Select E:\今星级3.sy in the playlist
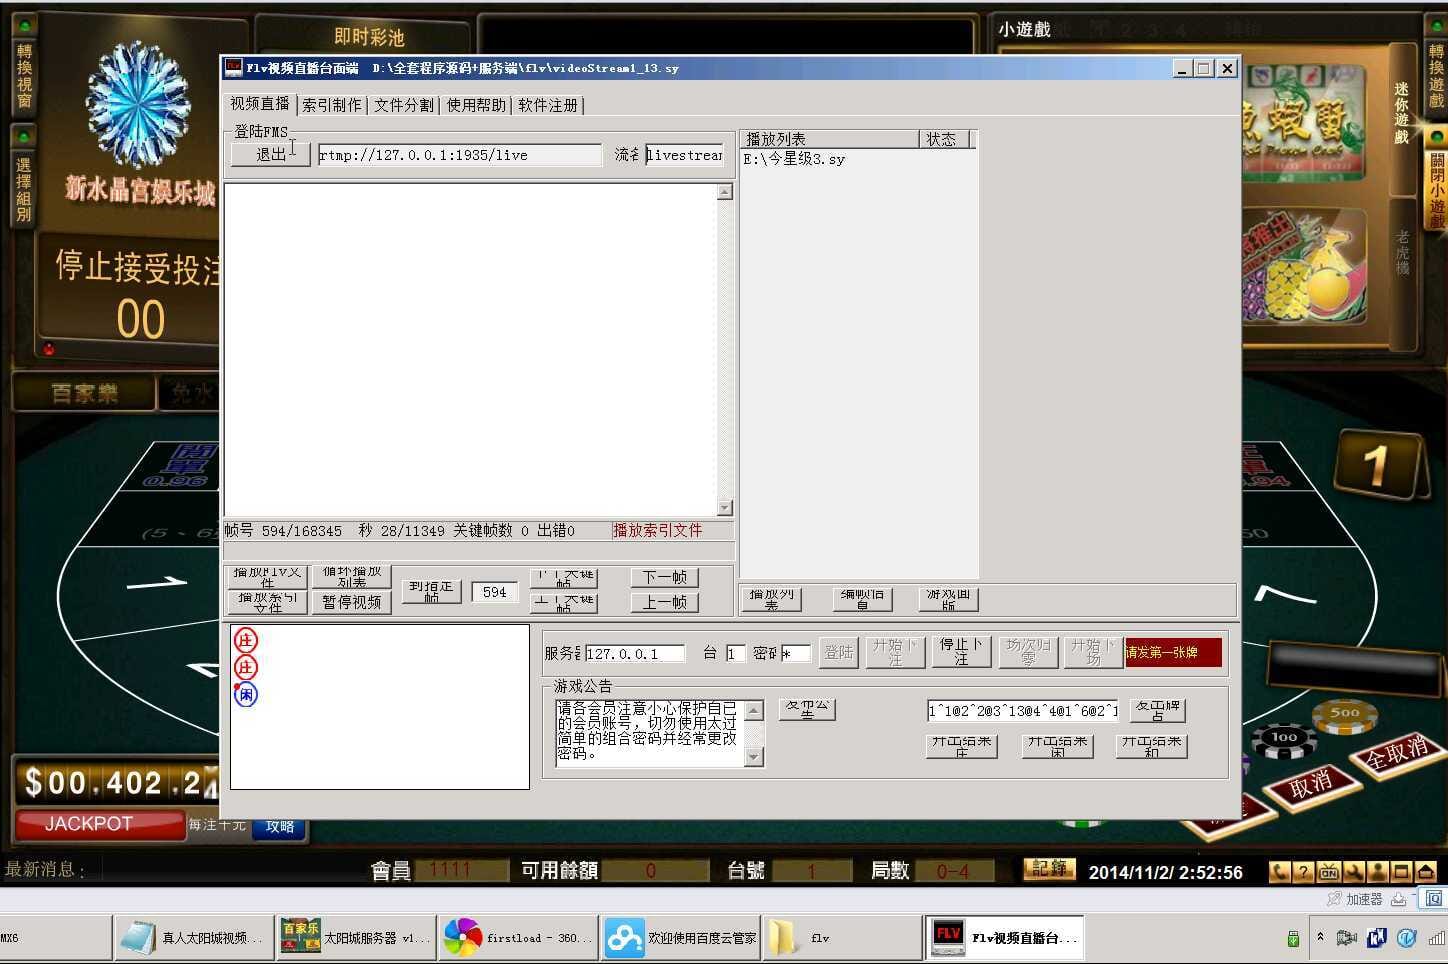The height and width of the screenshot is (964, 1448). pos(794,159)
